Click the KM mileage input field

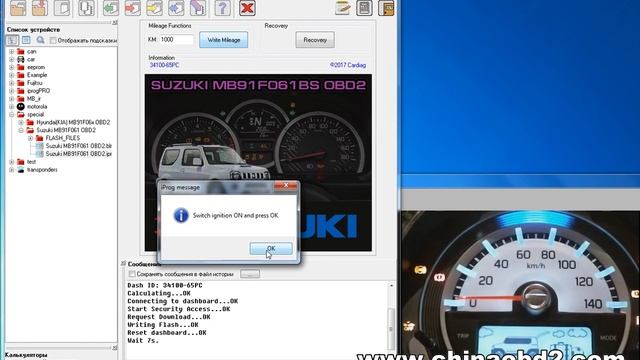pos(176,40)
